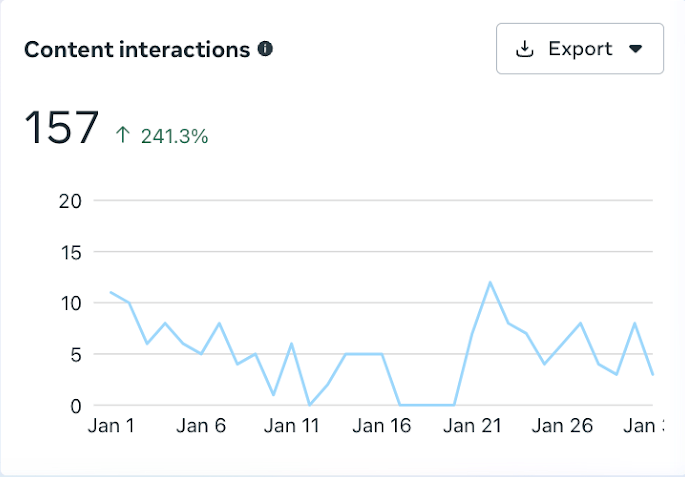Click the Jan 21 date label
The width and height of the screenshot is (689, 477).
pyautogui.click(x=472, y=426)
